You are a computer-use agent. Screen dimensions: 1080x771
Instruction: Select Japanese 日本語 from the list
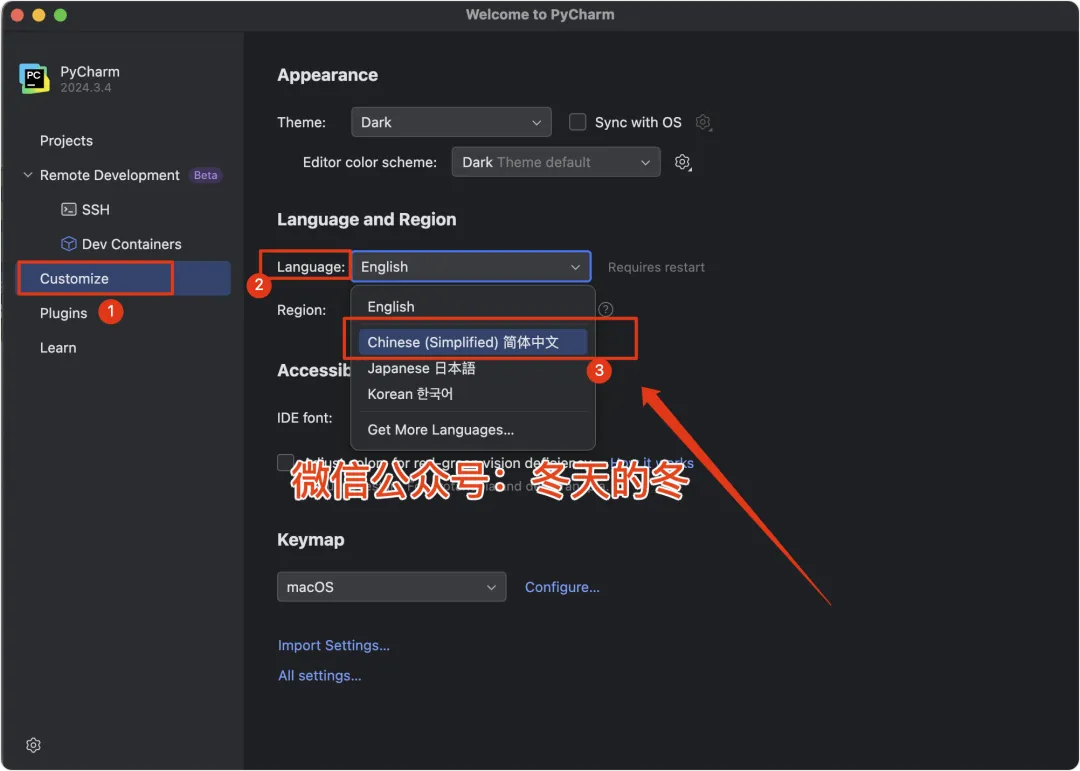472,369
